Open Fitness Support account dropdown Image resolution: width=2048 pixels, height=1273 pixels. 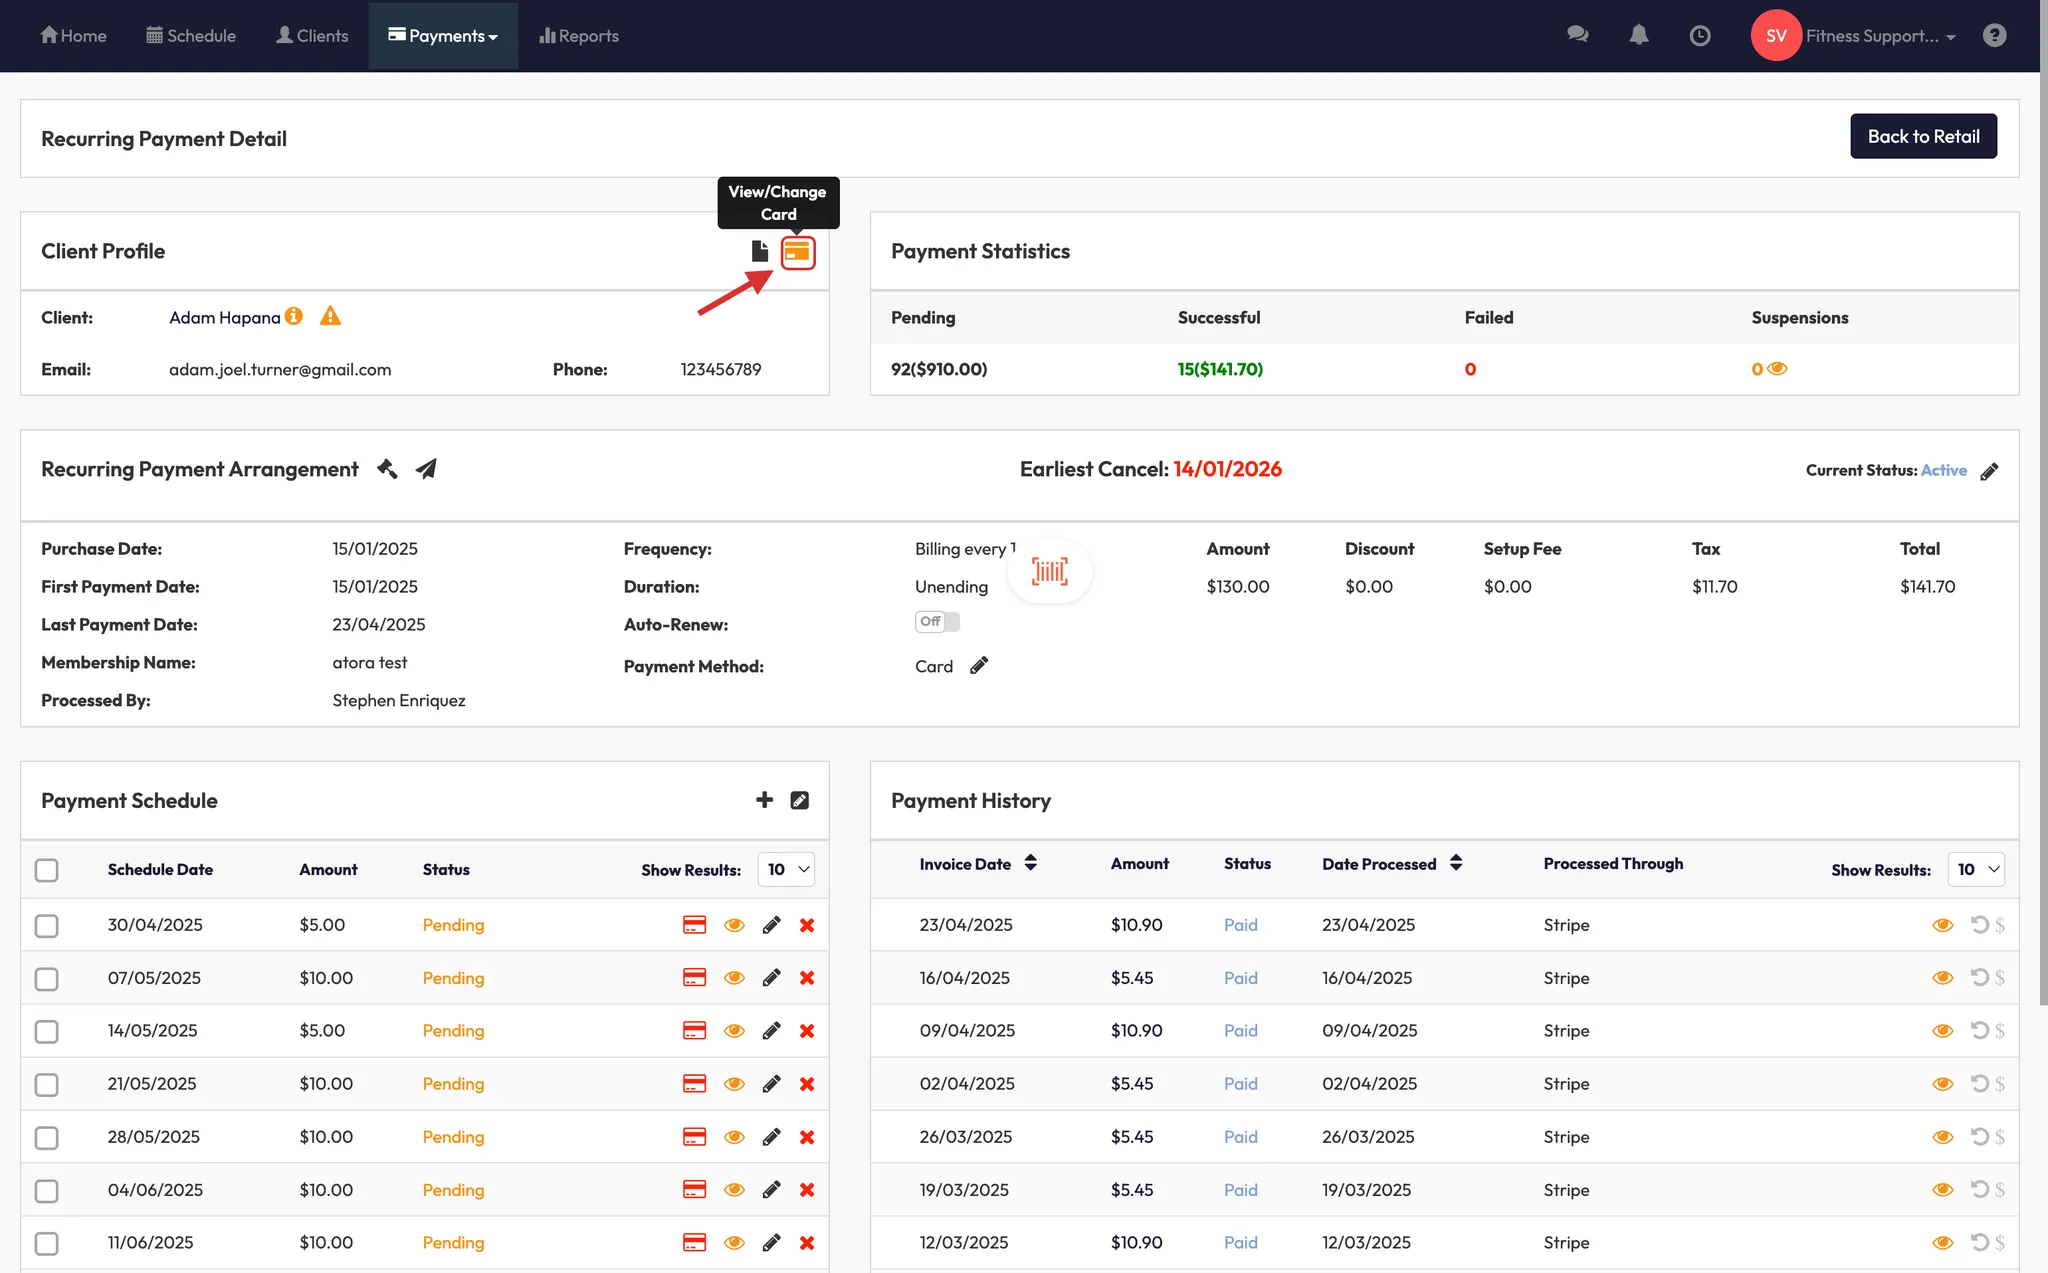(x=1878, y=36)
